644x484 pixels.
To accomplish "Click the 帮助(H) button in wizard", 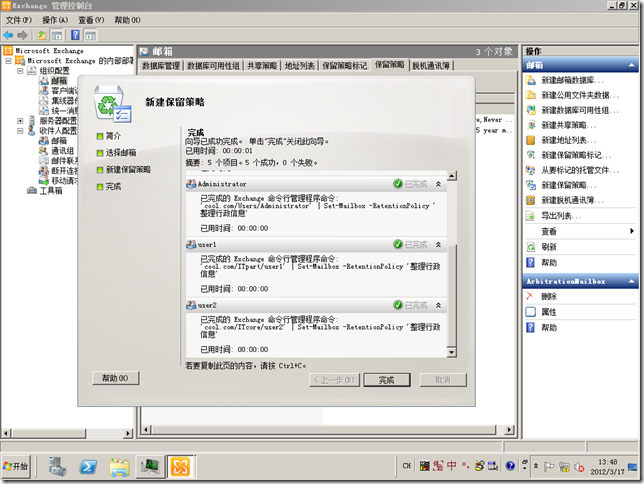I will point(115,378).
